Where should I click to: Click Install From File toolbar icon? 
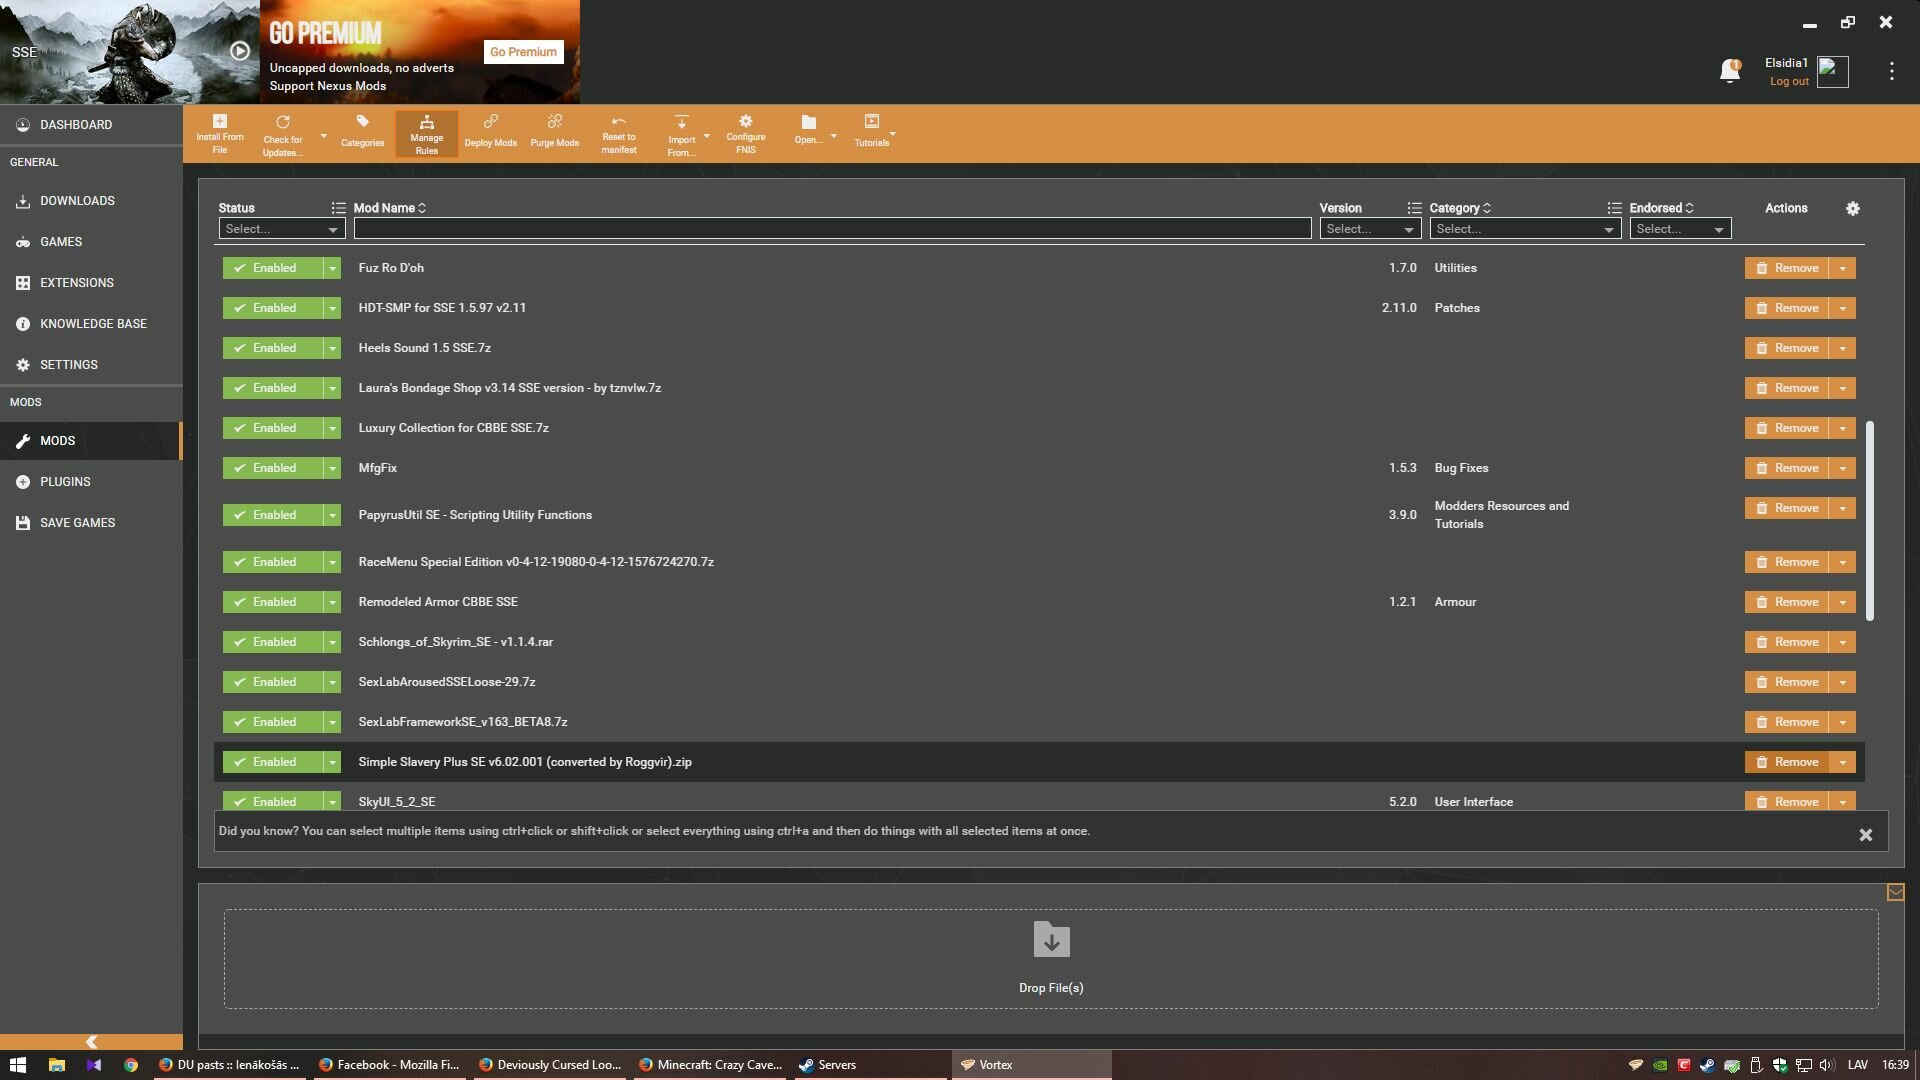click(219, 121)
